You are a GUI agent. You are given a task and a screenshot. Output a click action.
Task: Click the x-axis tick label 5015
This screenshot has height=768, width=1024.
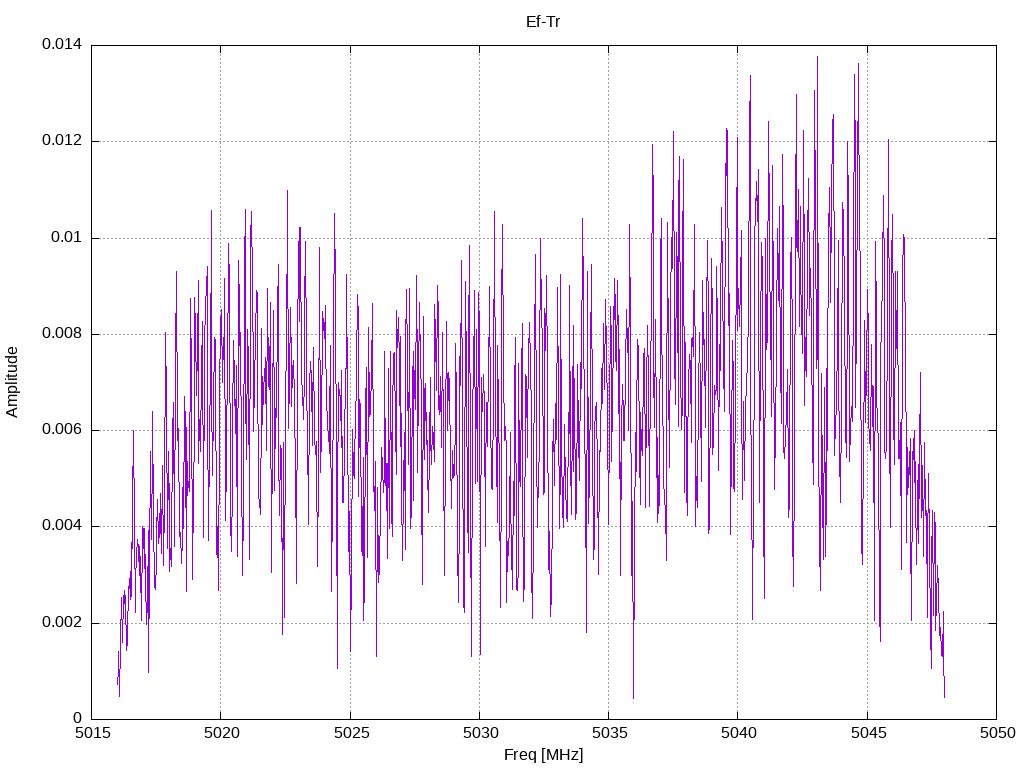(93, 733)
